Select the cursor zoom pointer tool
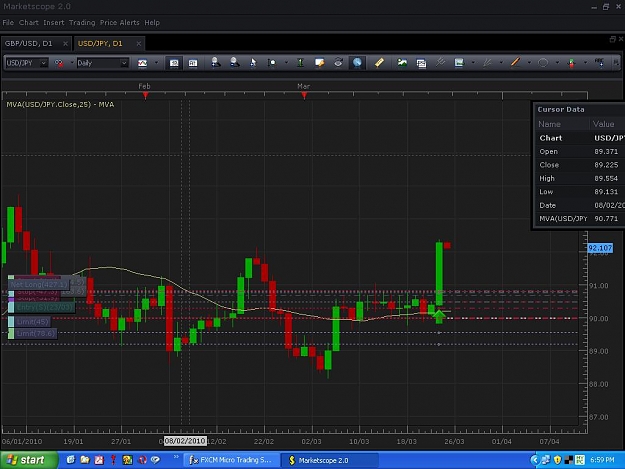 point(253,63)
